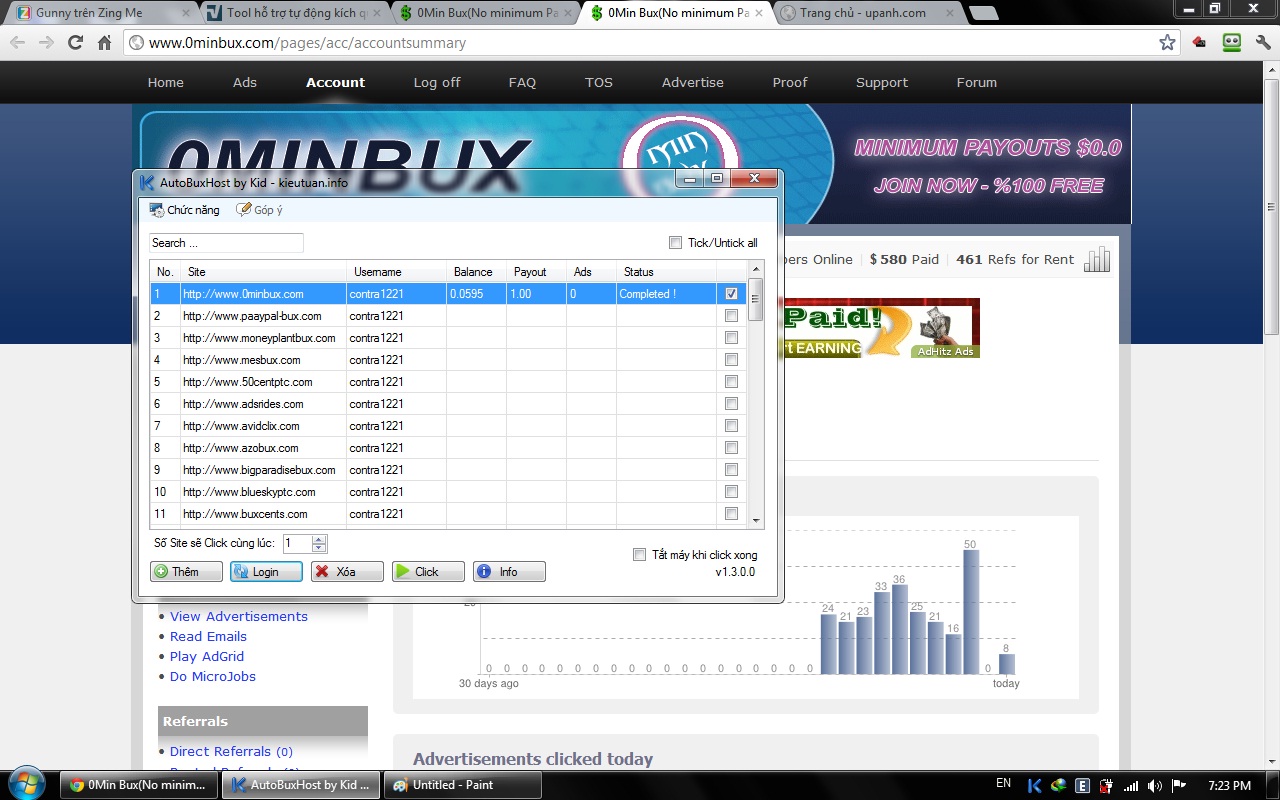The width and height of the screenshot is (1280, 800).
Task: Click the download manager globe tray icon
Action: [1058, 785]
